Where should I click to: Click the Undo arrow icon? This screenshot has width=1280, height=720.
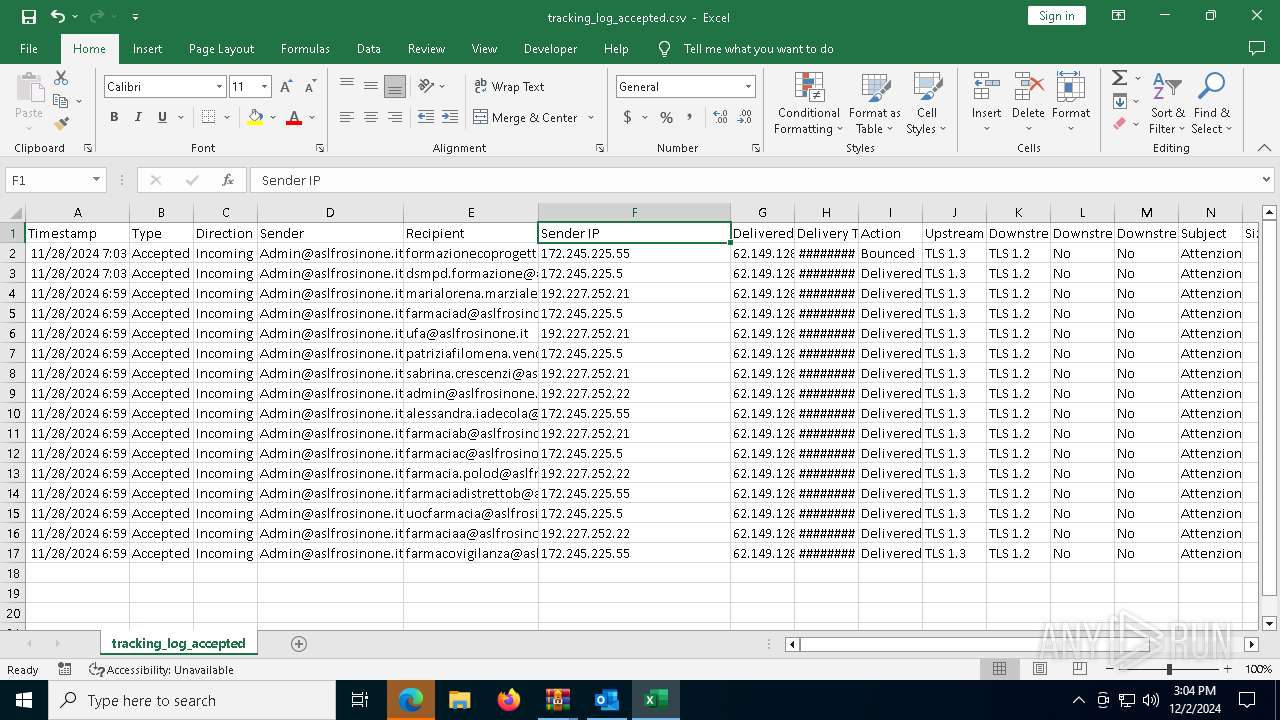coord(57,16)
